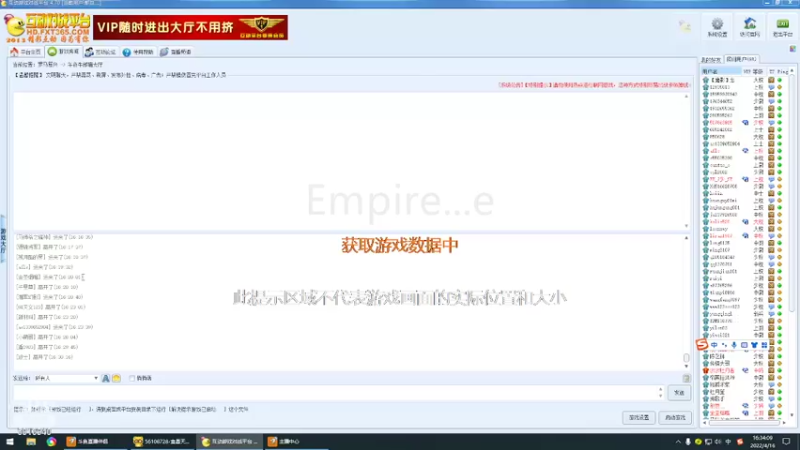Switch to the My Friends tab above the user list

pyautogui.click(x=711, y=60)
